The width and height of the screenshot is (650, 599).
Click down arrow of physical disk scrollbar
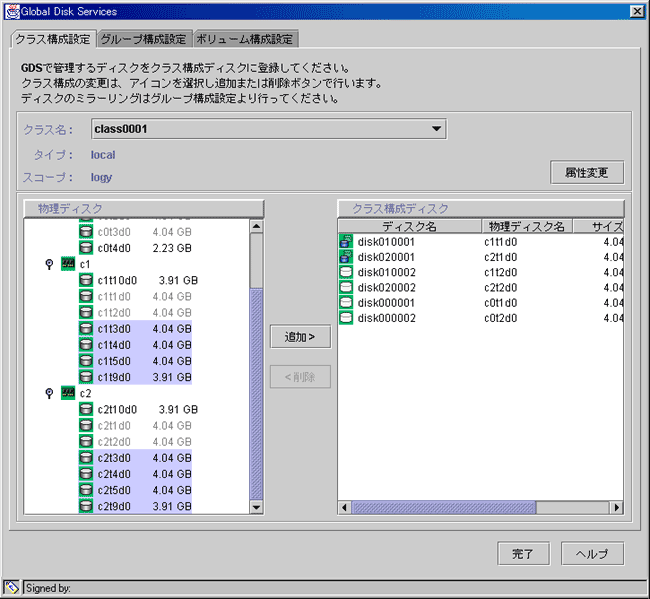256,507
